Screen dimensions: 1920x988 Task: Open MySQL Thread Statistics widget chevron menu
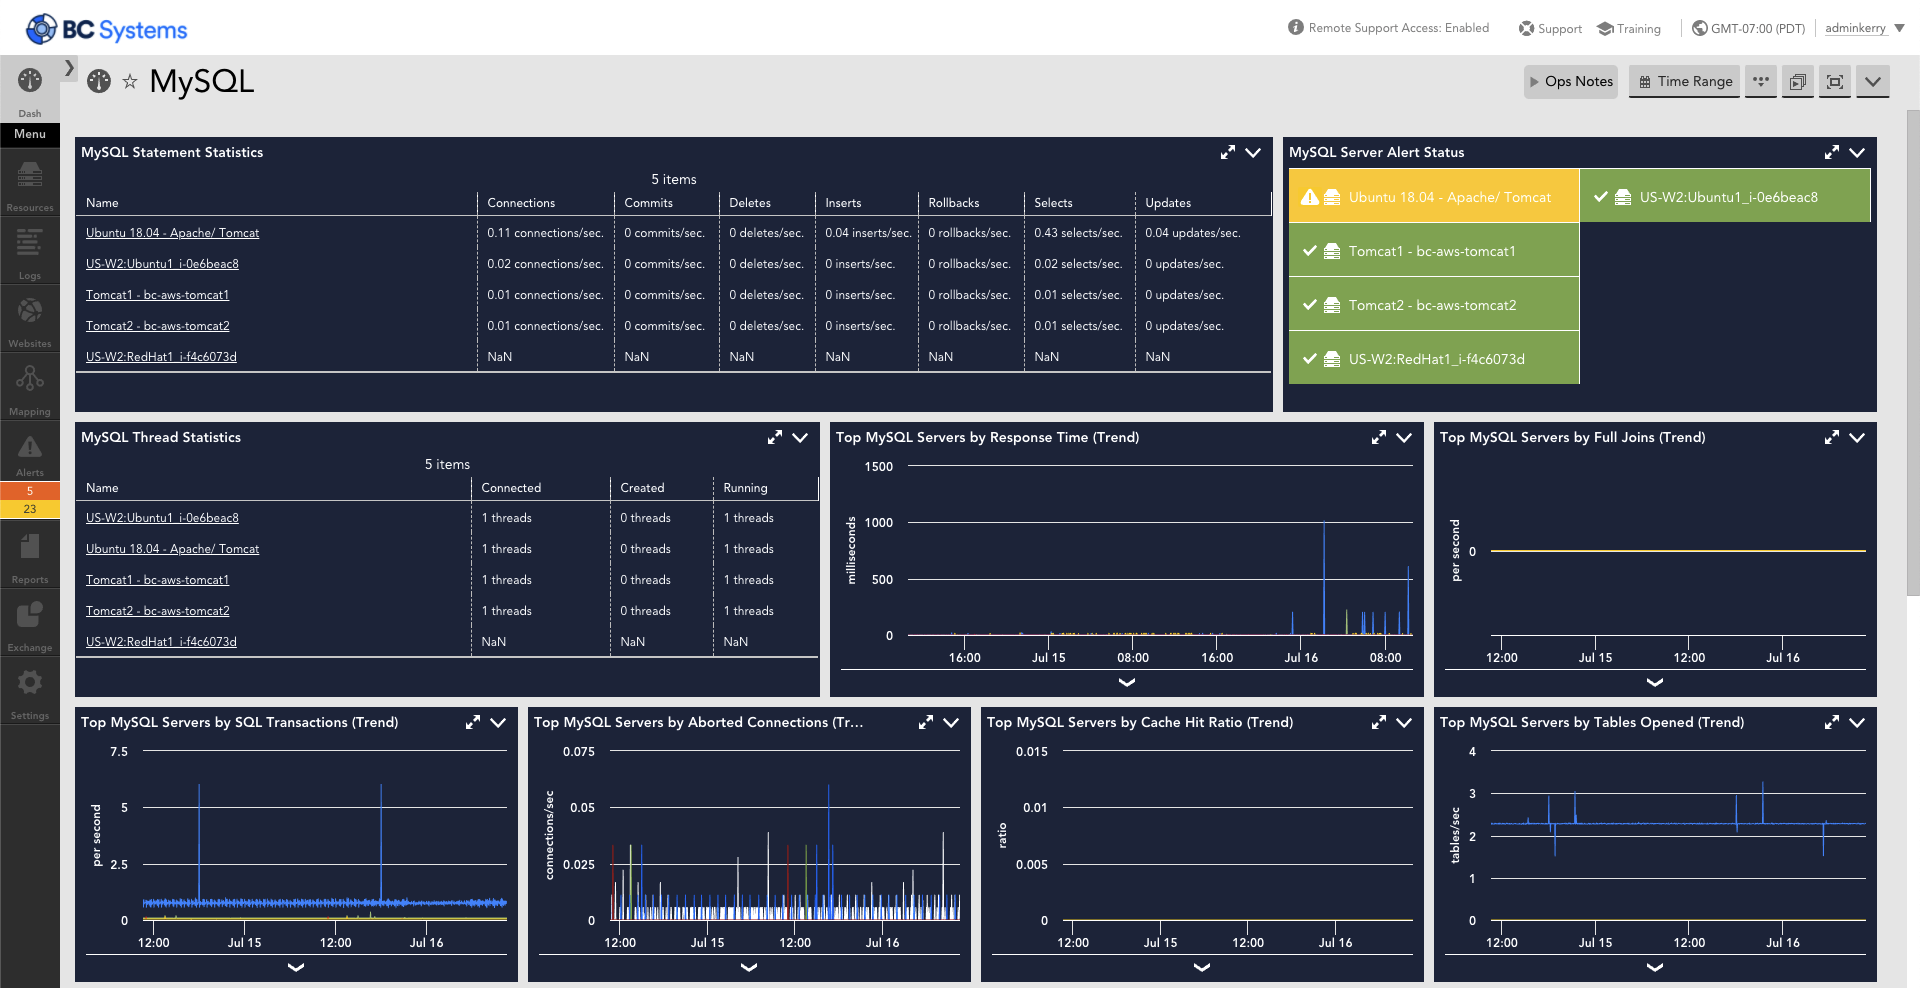[800, 437]
